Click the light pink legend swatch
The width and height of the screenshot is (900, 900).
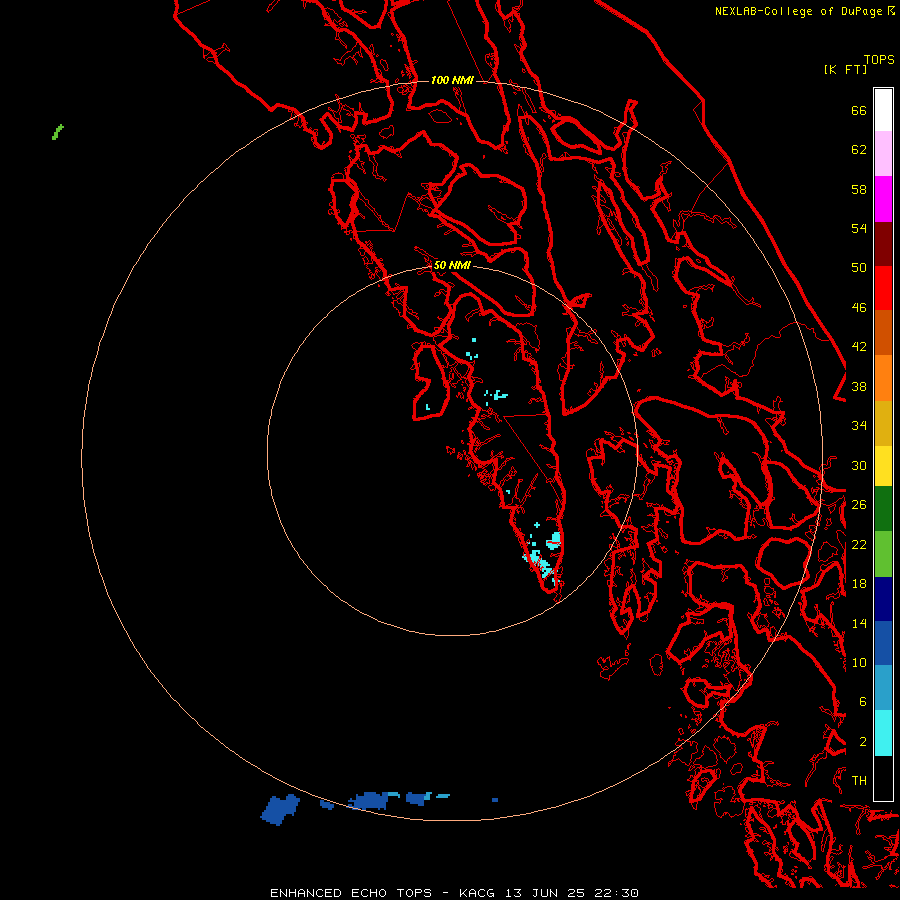coord(883,154)
